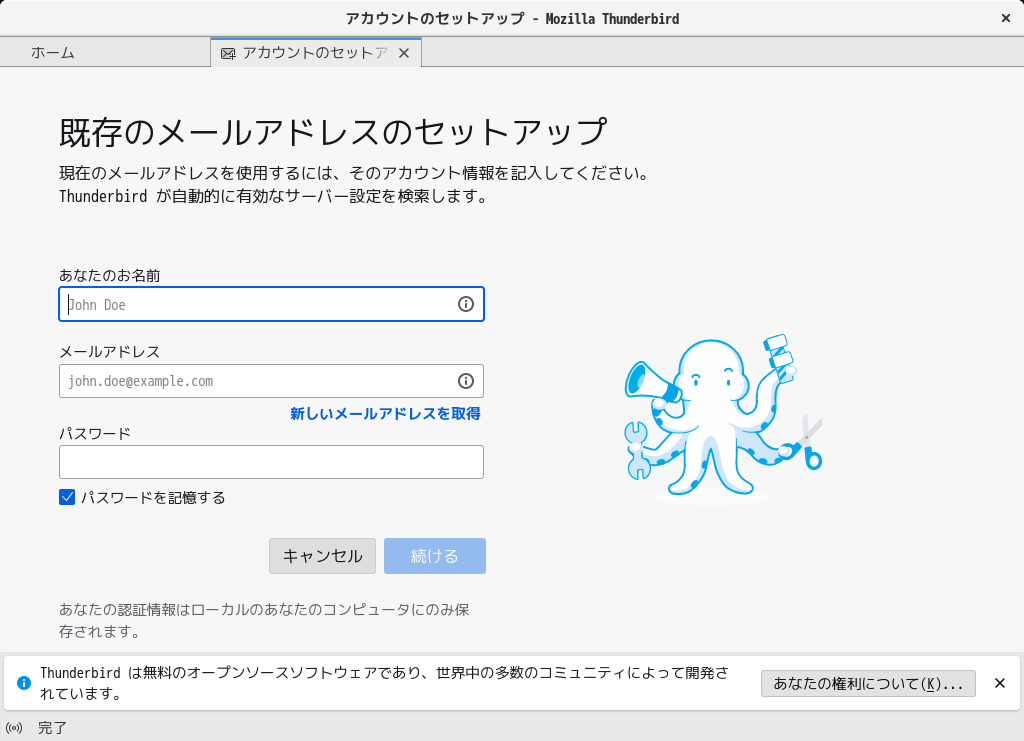Screen dimensions: 1024x741
Task: Click the info icon in the name field
Action: pos(466,304)
